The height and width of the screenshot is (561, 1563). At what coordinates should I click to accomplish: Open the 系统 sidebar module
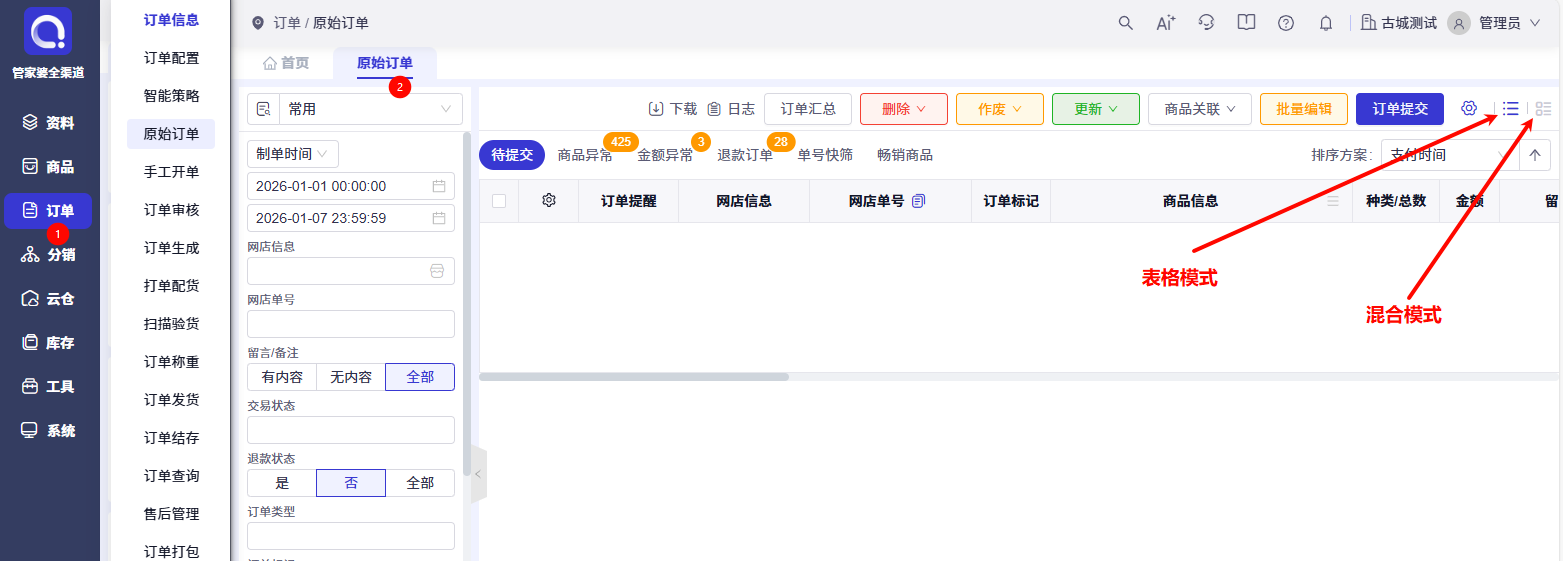point(48,431)
